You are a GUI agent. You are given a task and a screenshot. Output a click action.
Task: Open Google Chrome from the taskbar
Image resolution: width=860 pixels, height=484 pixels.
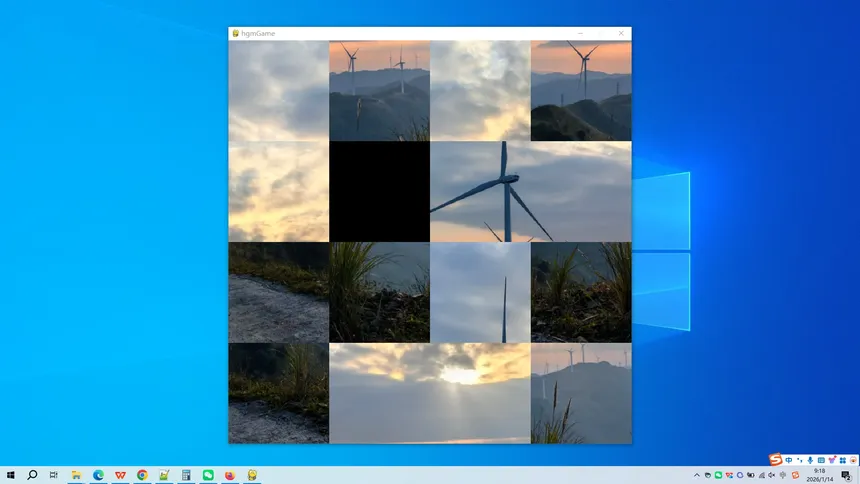point(142,475)
